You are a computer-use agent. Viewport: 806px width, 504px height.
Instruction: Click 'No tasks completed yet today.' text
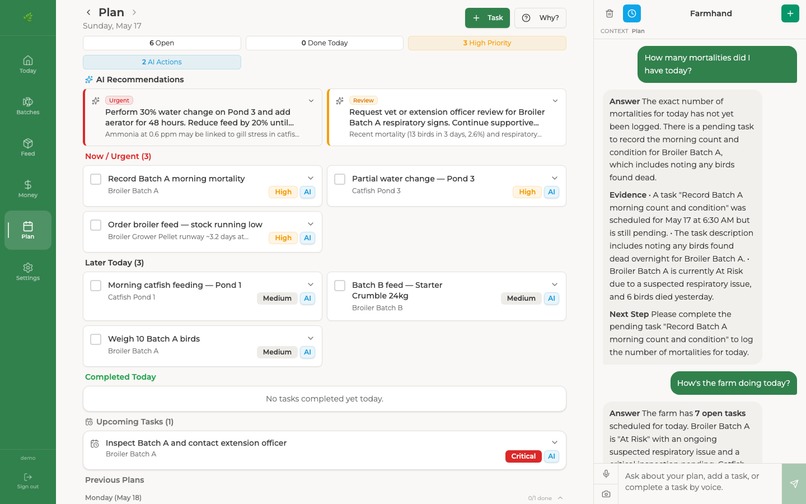pos(324,399)
